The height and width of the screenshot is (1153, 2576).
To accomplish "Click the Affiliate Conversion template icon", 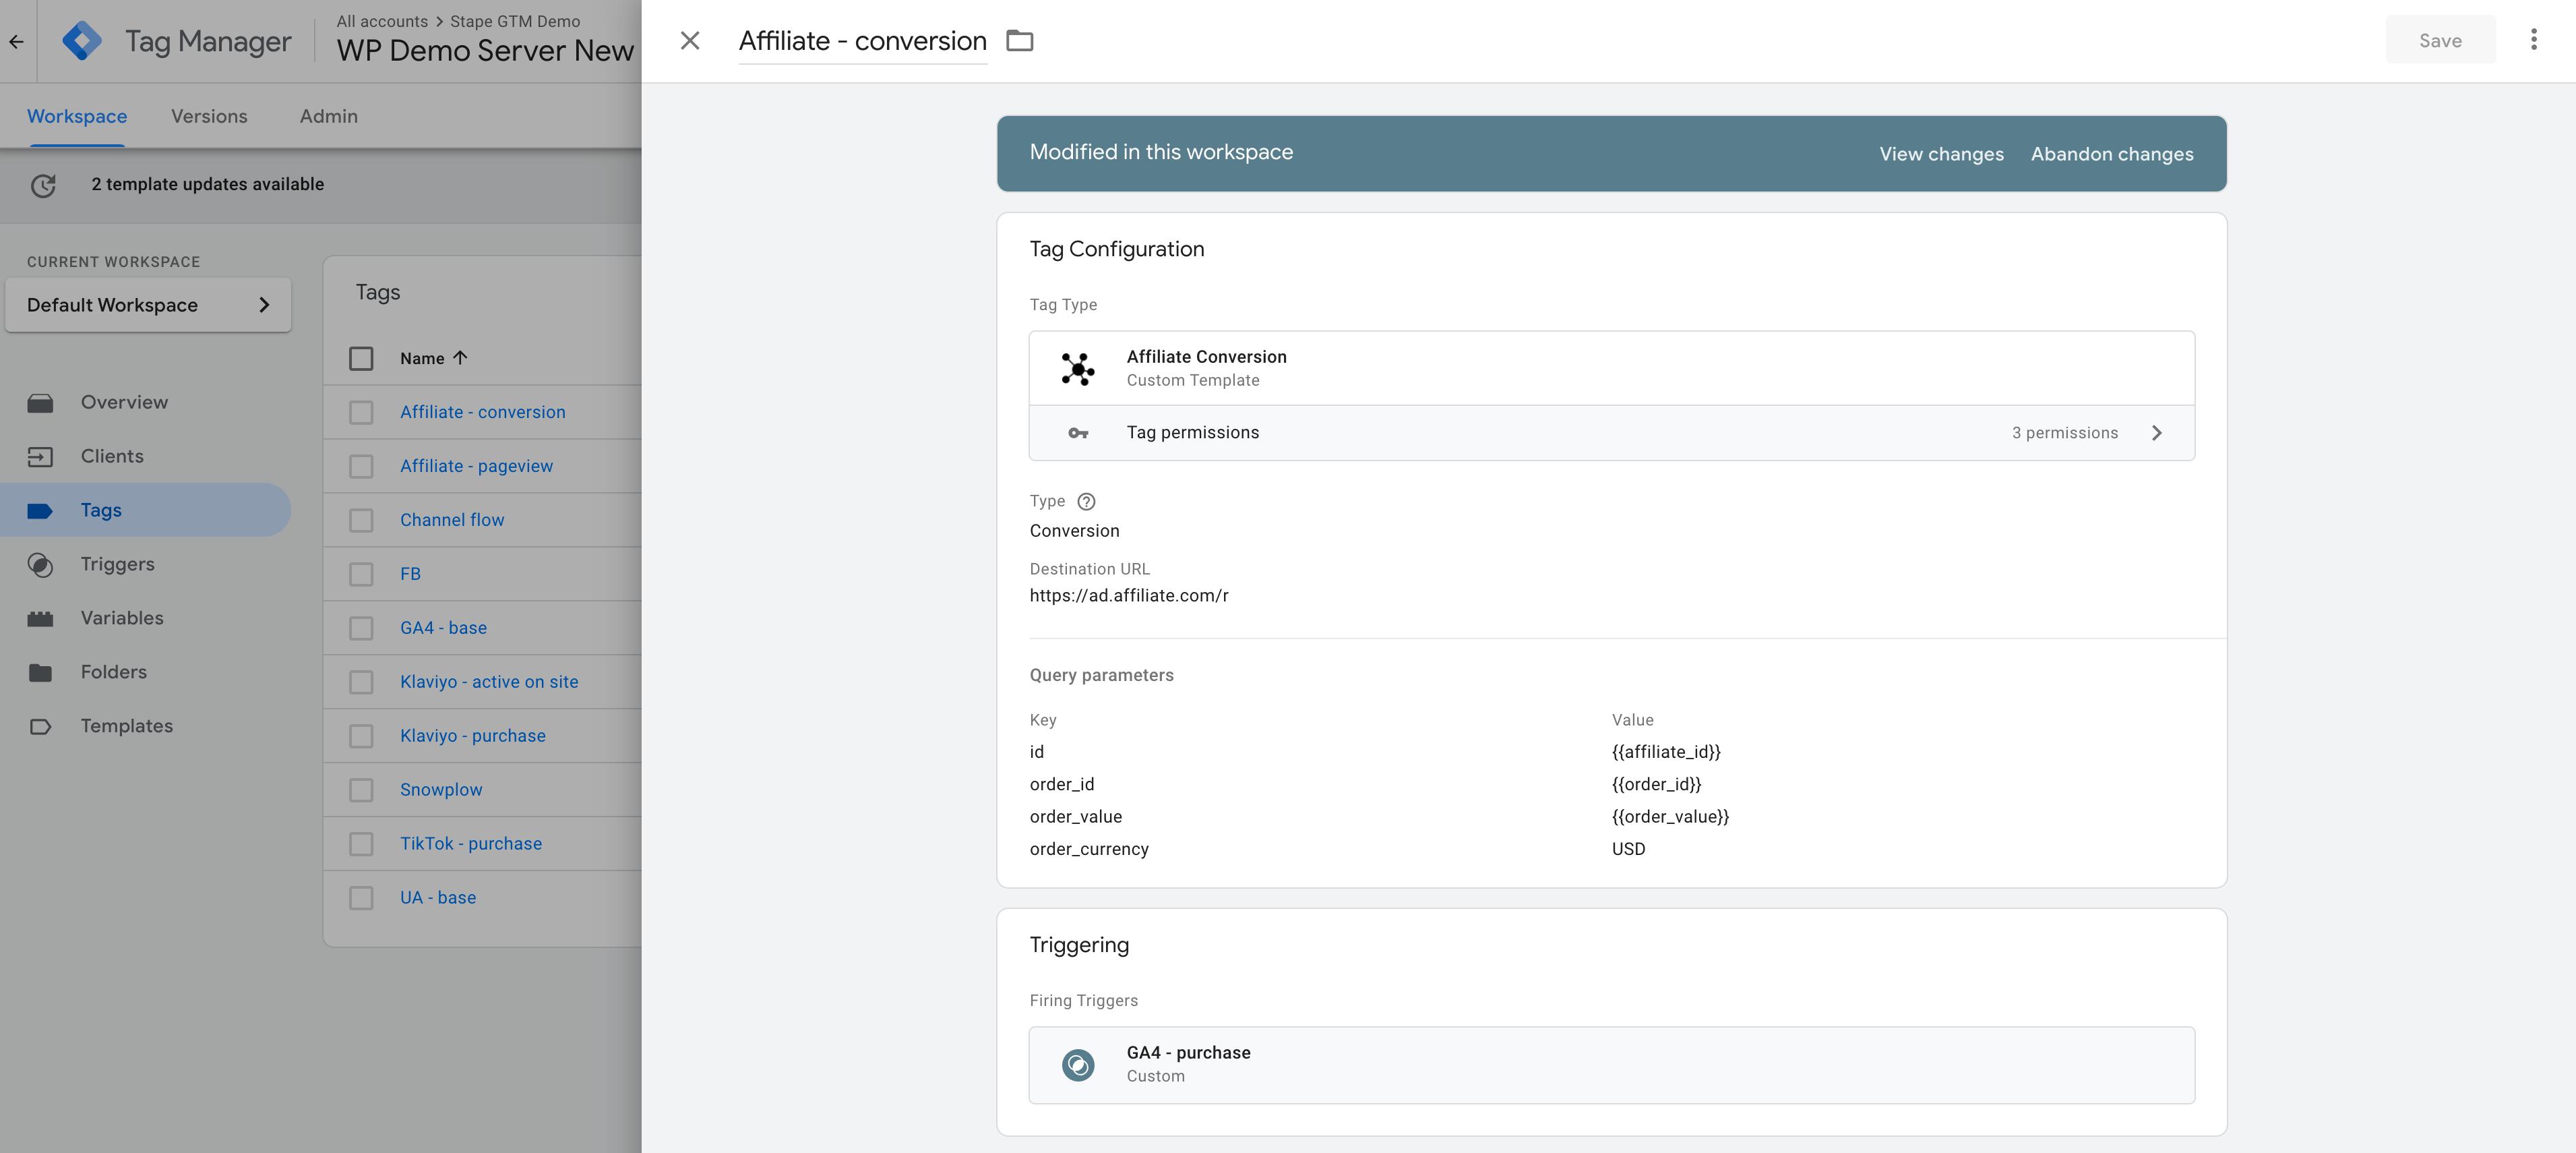I will 1078,369.
